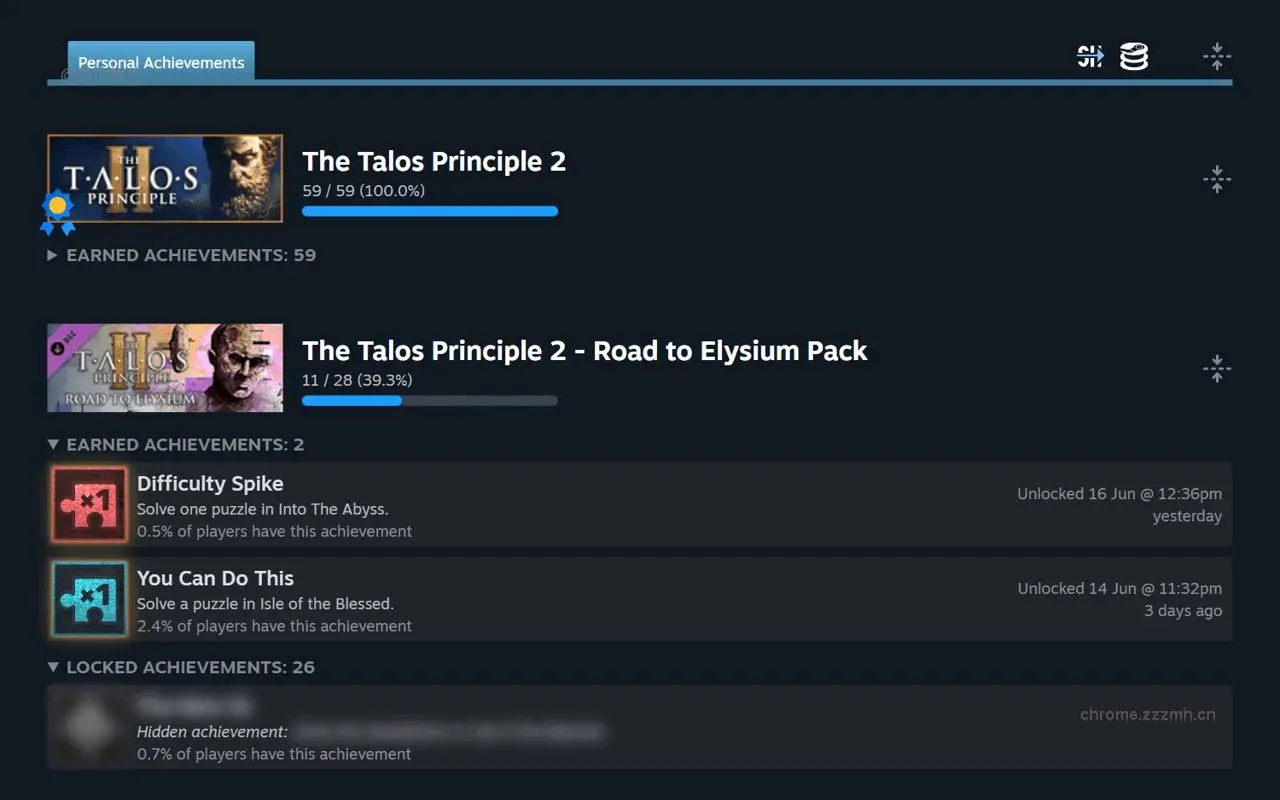The width and height of the screenshot is (1280, 800).
Task: Collapse the Locked Achievements: 26 section
Action: (180, 667)
